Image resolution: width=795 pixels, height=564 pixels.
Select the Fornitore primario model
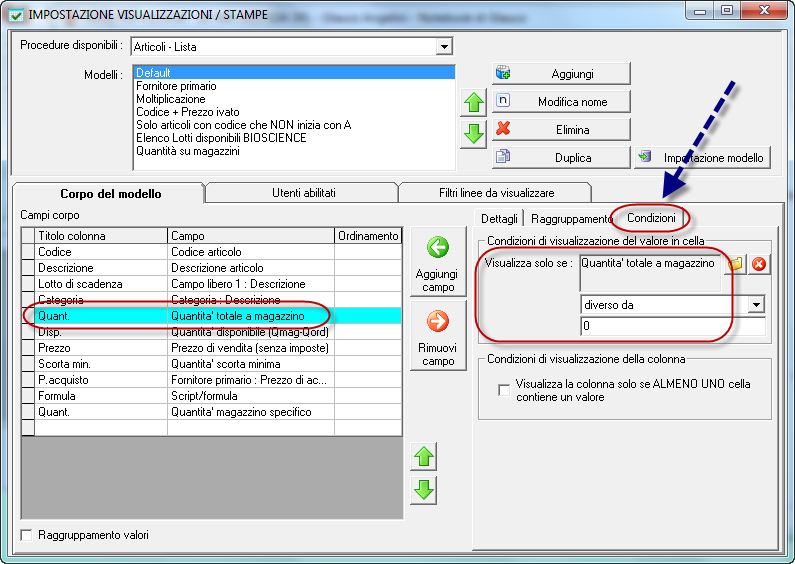tap(294, 86)
